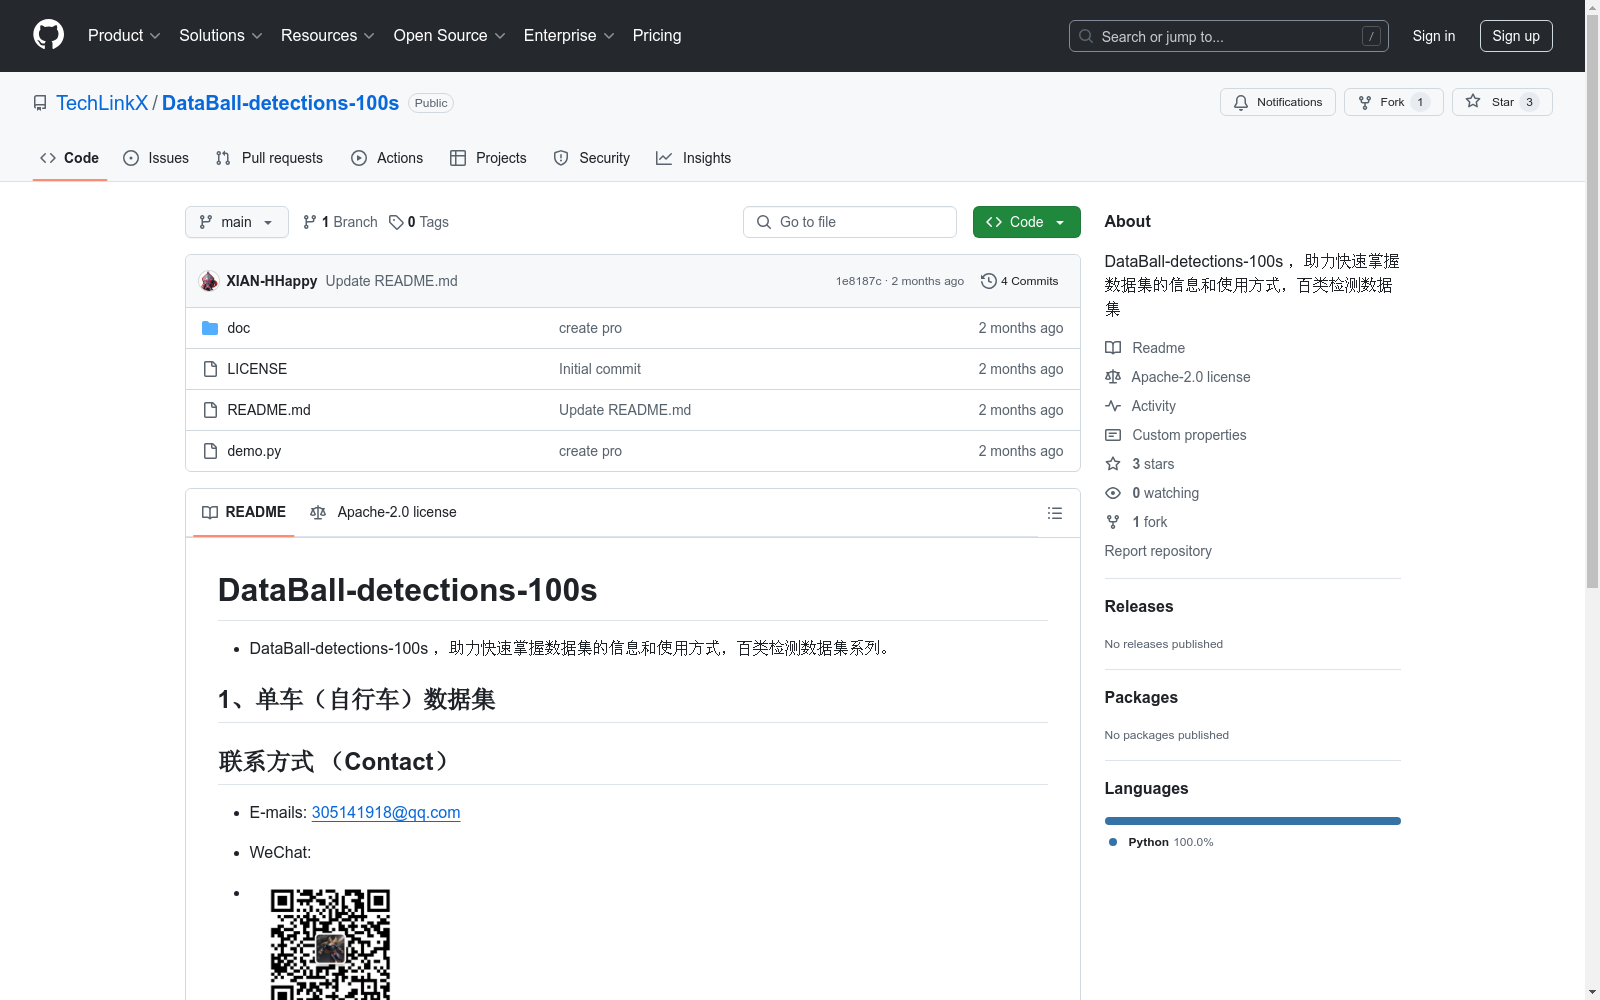Click the 305141918@qq.com email link
This screenshot has width=1600, height=1000.
click(x=386, y=812)
